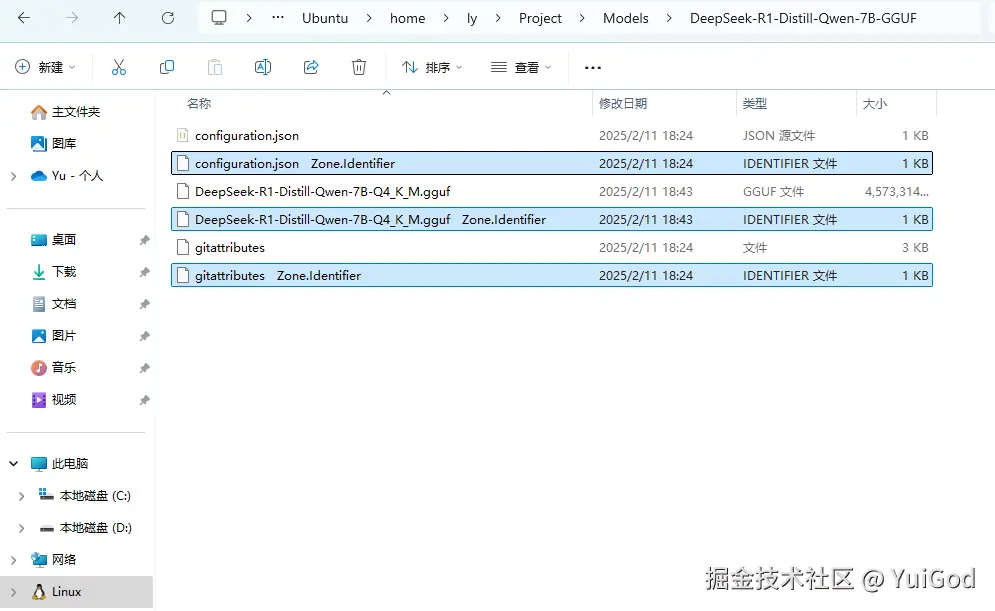Expand chevron after Ubuntu in breadcrumb
Screen dimensions: 995x611
tap(369, 18)
